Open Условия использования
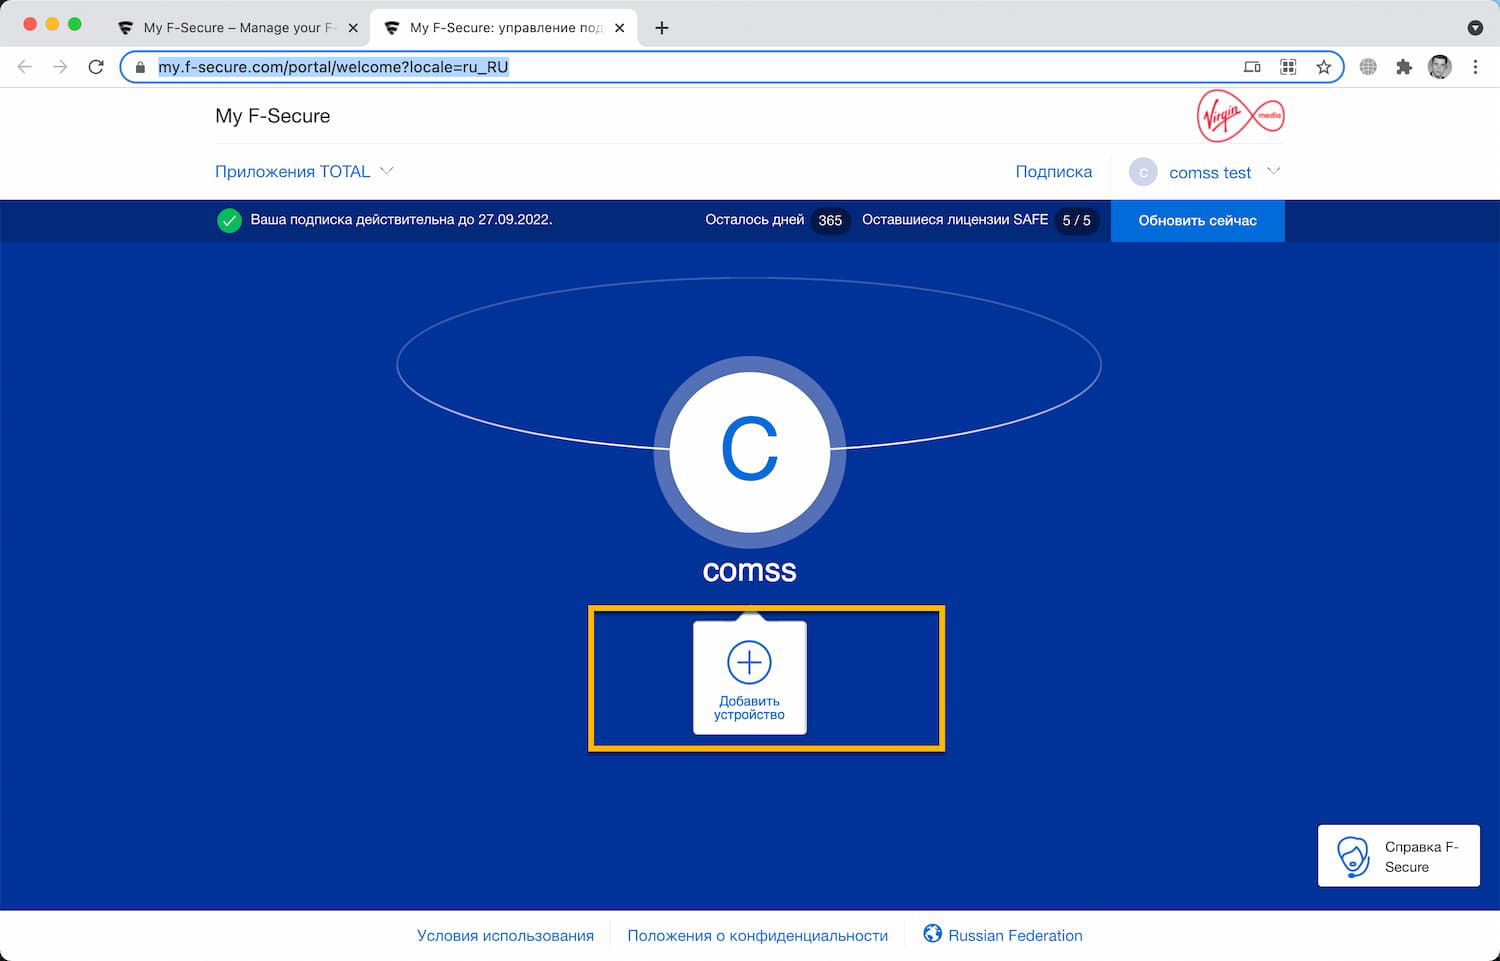1500x961 pixels. pyautogui.click(x=505, y=935)
